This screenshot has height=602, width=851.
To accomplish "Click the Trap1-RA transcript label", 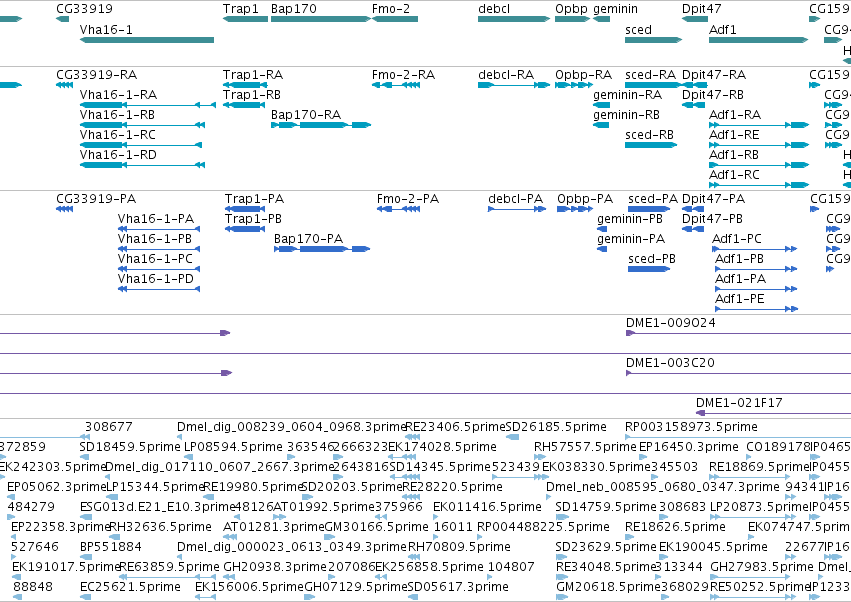I will [x=253, y=74].
